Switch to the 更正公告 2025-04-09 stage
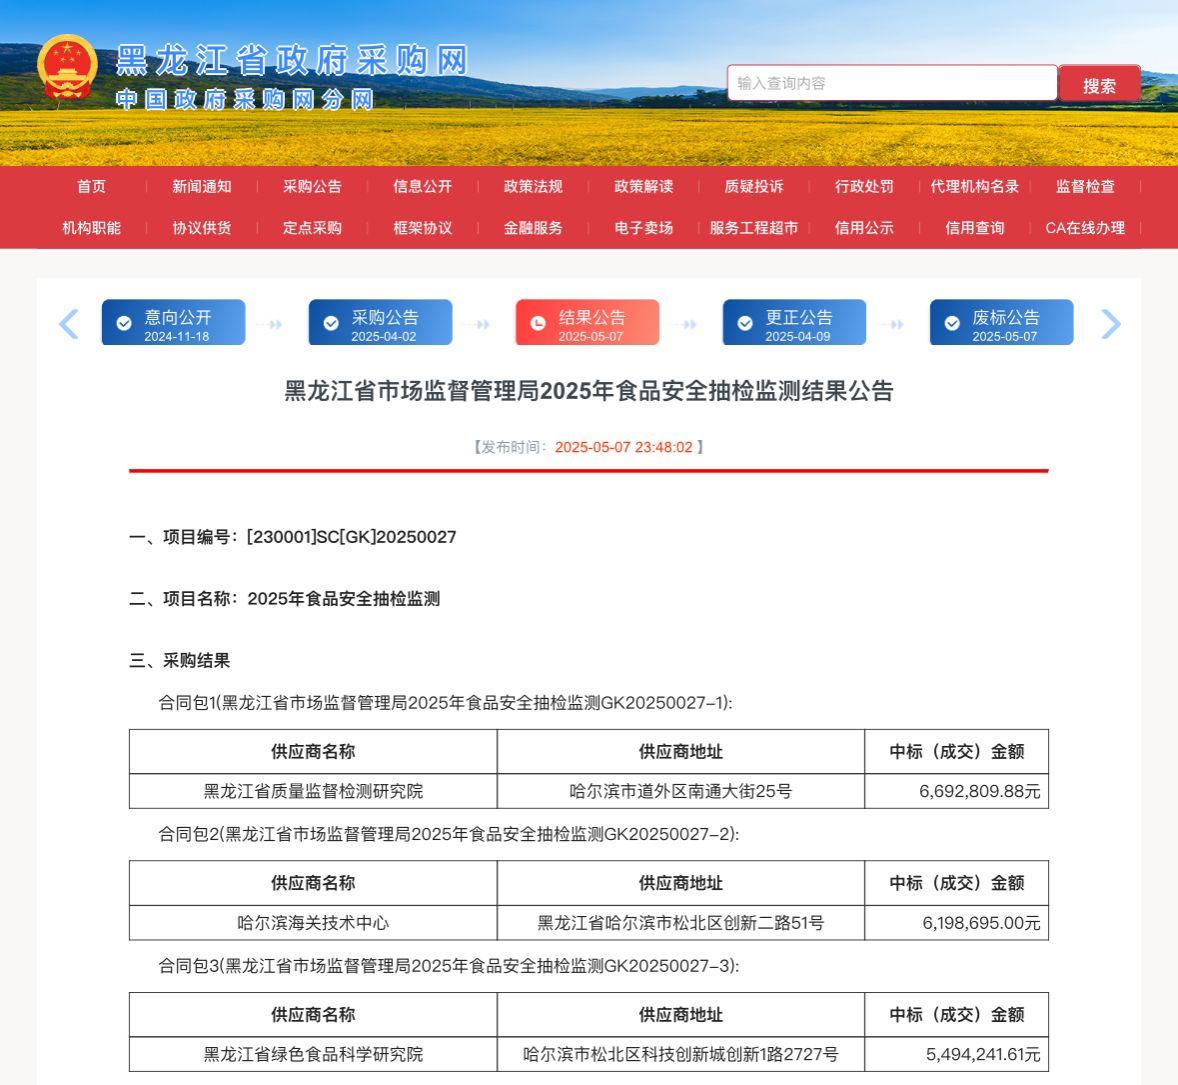Viewport: 1178px width, 1085px height. click(x=795, y=323)
